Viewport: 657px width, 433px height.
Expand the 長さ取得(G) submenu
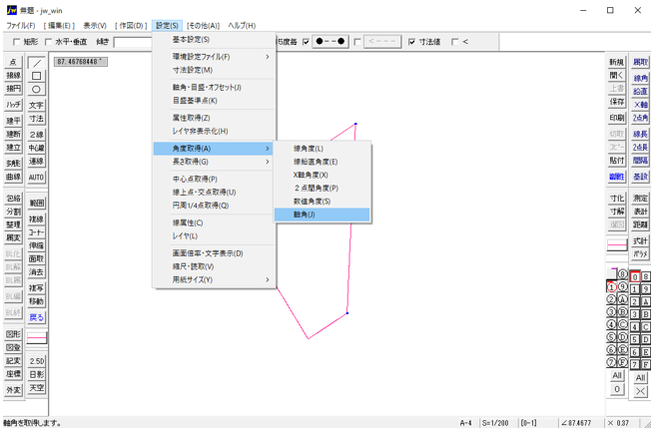[x=214, y=162]
